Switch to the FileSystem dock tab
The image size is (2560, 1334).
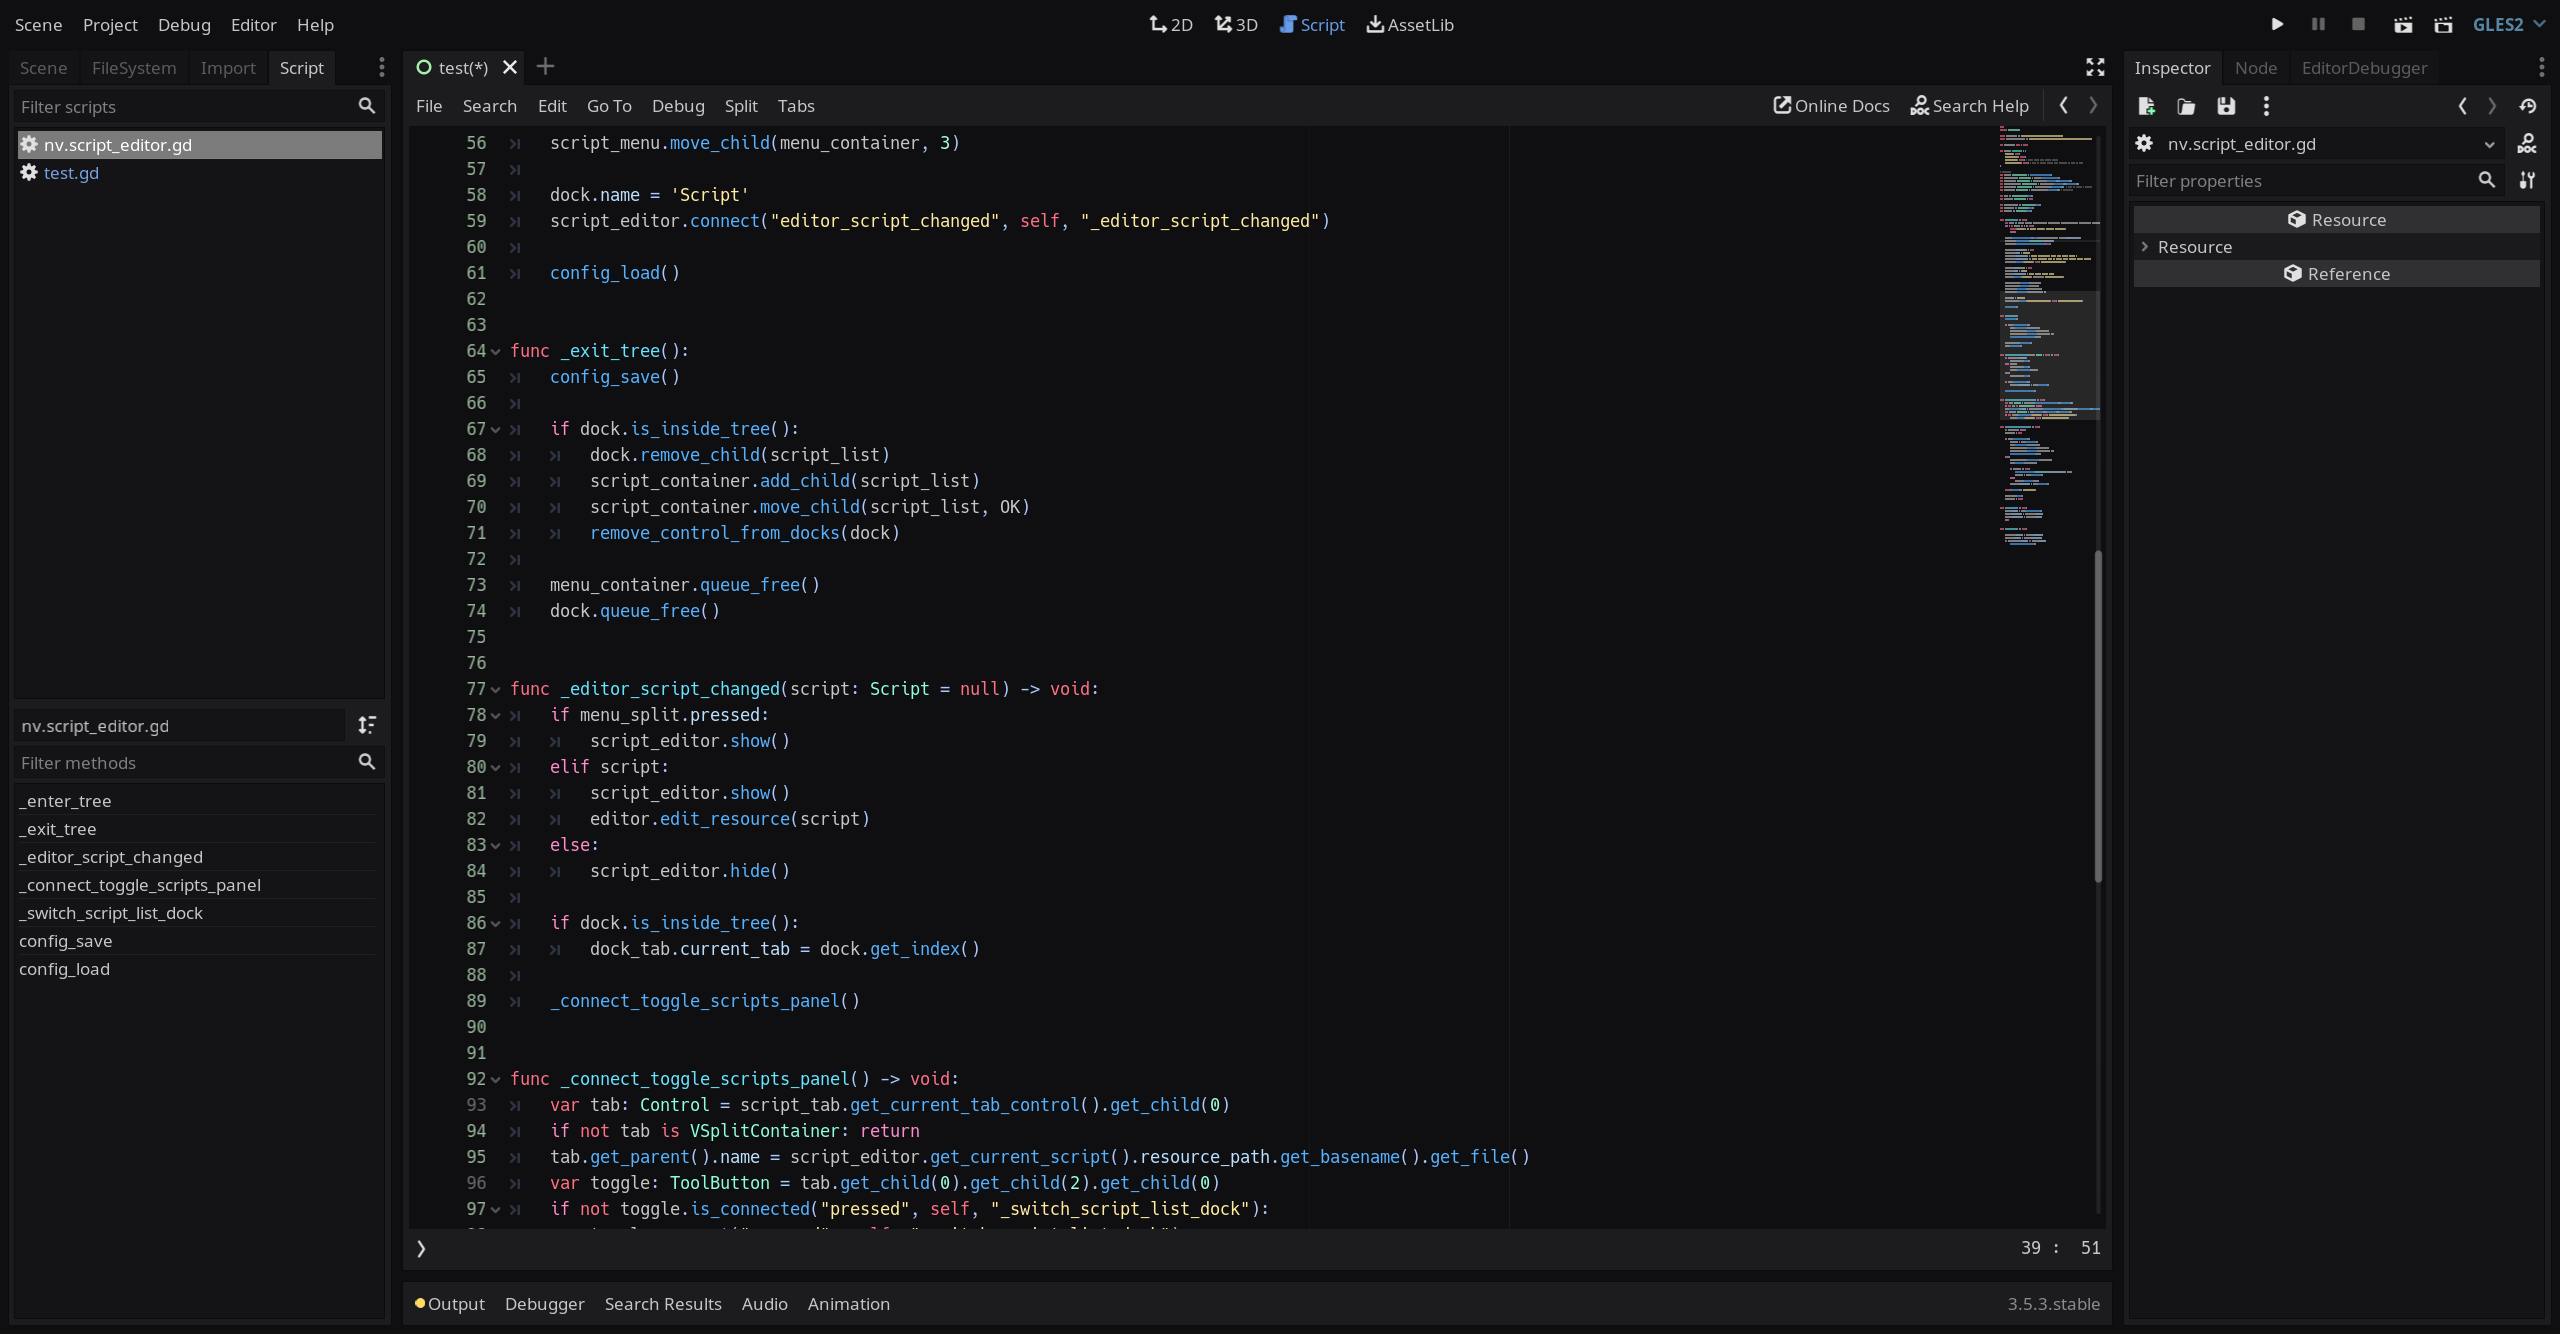134,68
